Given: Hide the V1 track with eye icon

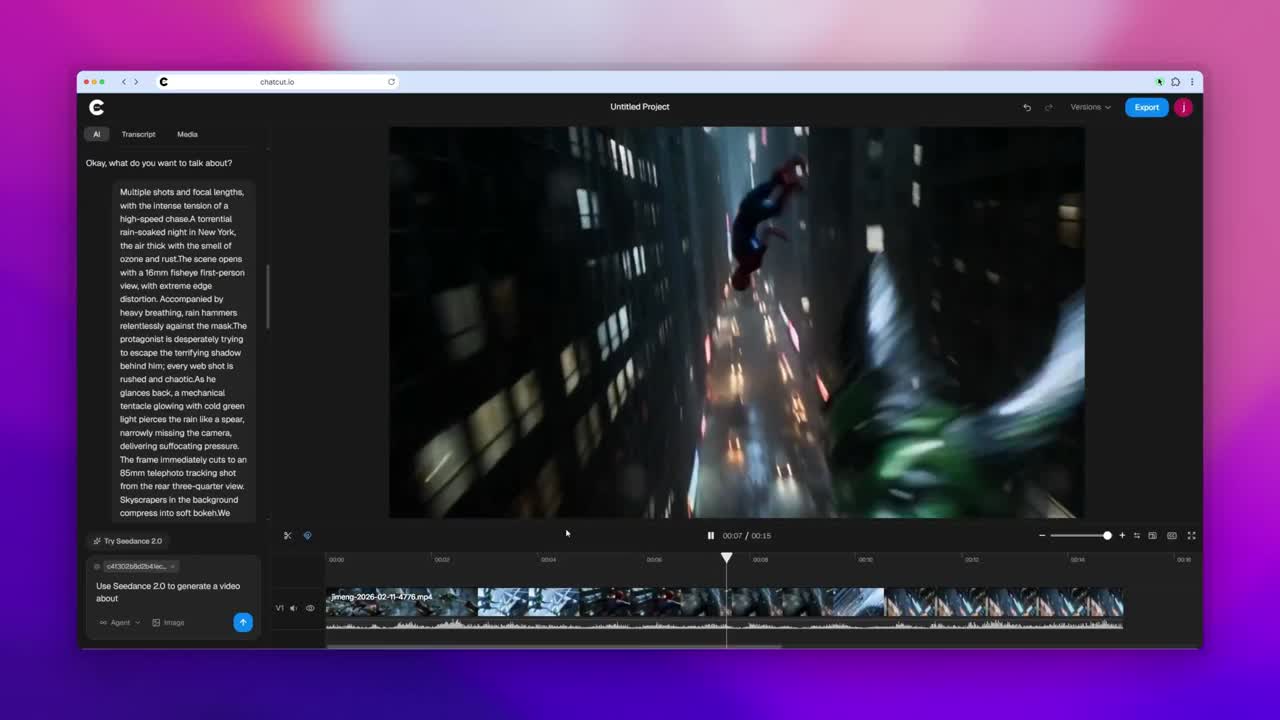Looking at the screenshot, I should point(310,608).
